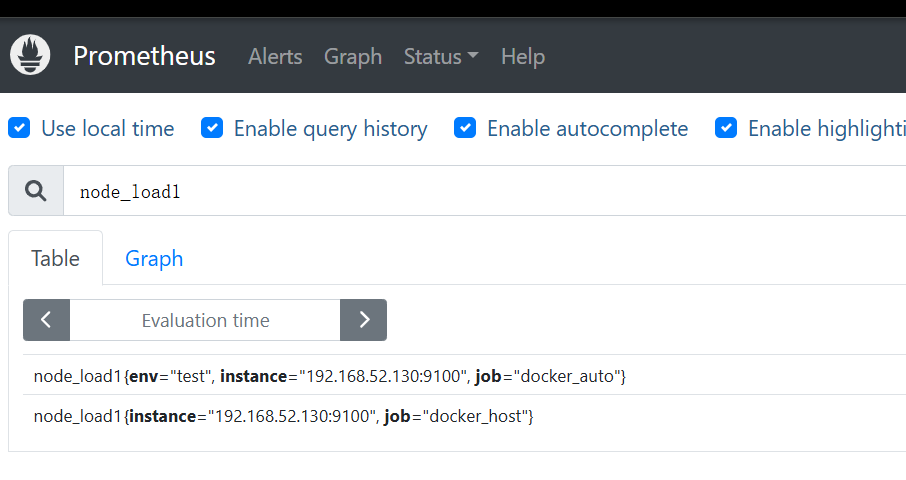
Task: Click the Enable autocomplete label
Action: click(588, 129)
